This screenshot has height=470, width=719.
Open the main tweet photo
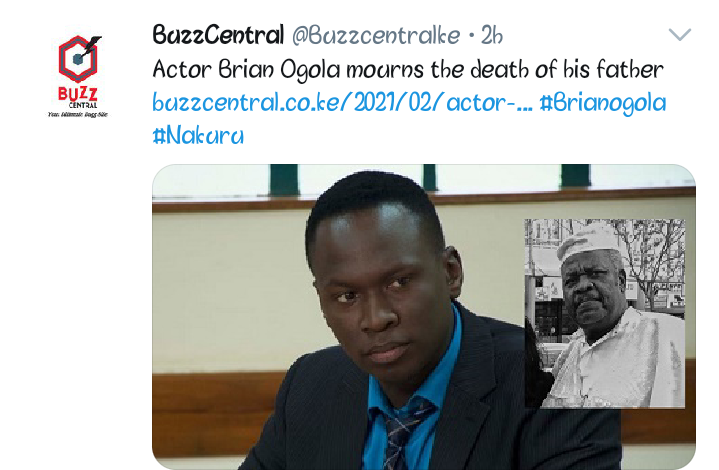point(424,316)
